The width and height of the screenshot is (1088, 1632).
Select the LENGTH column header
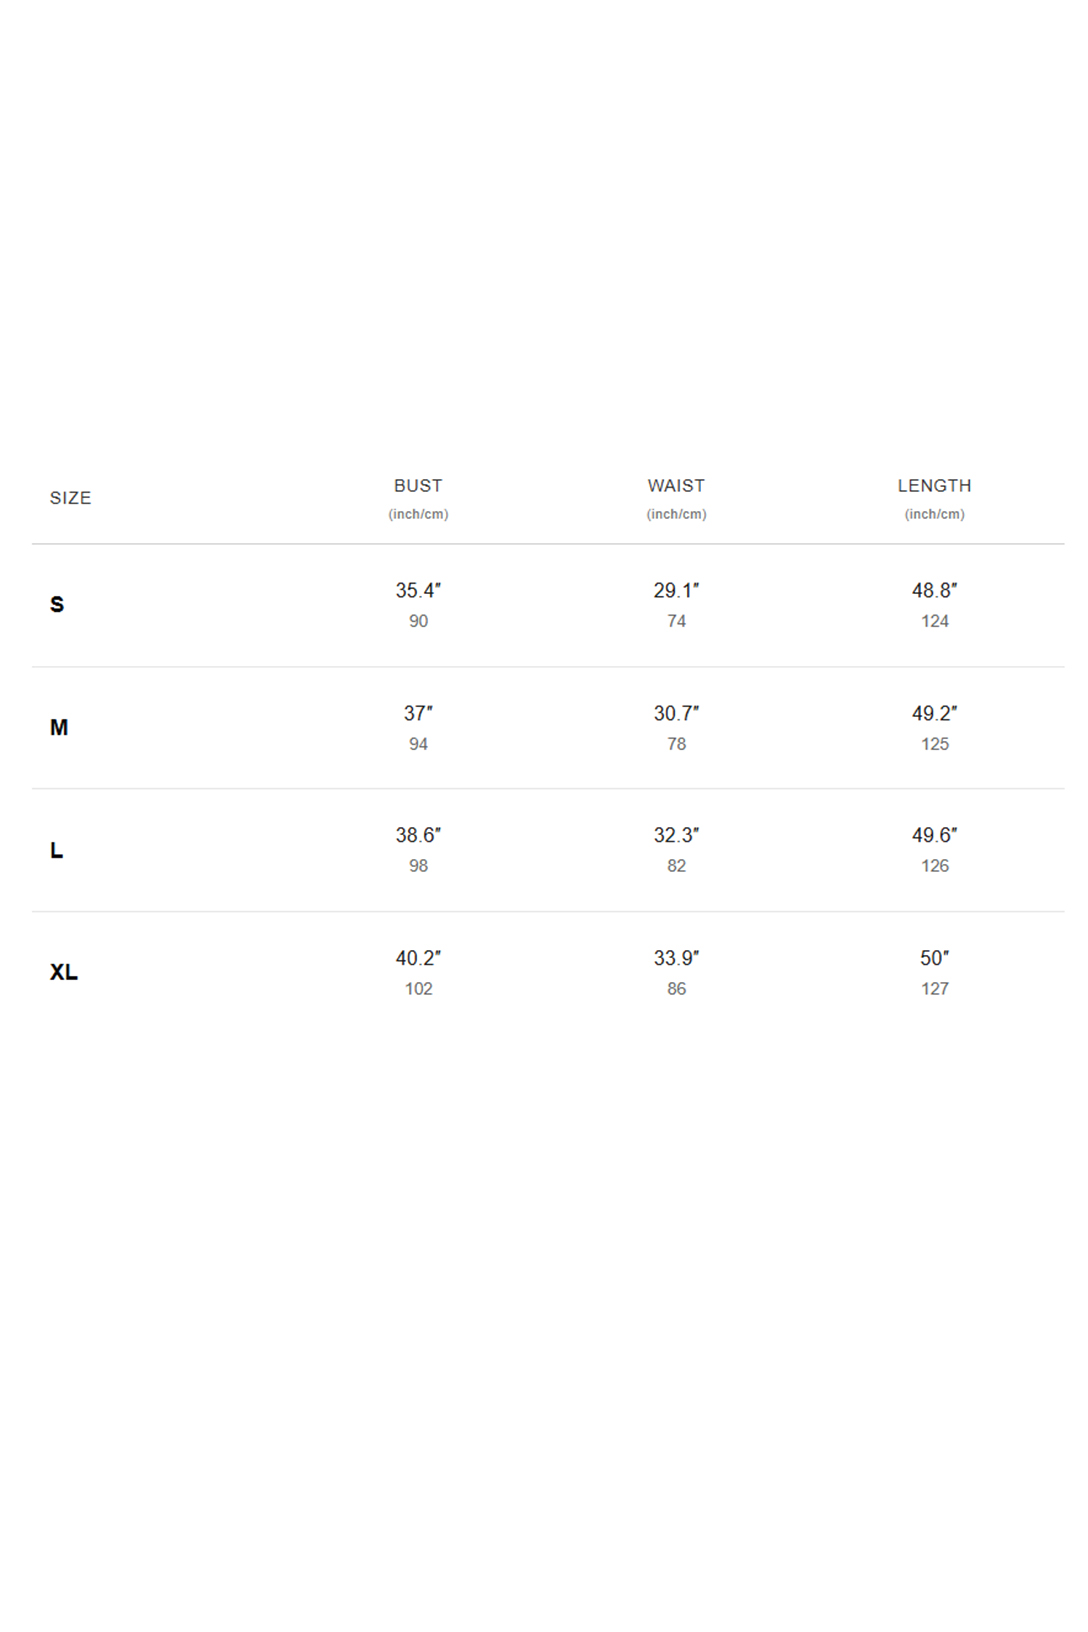[934, 486]
